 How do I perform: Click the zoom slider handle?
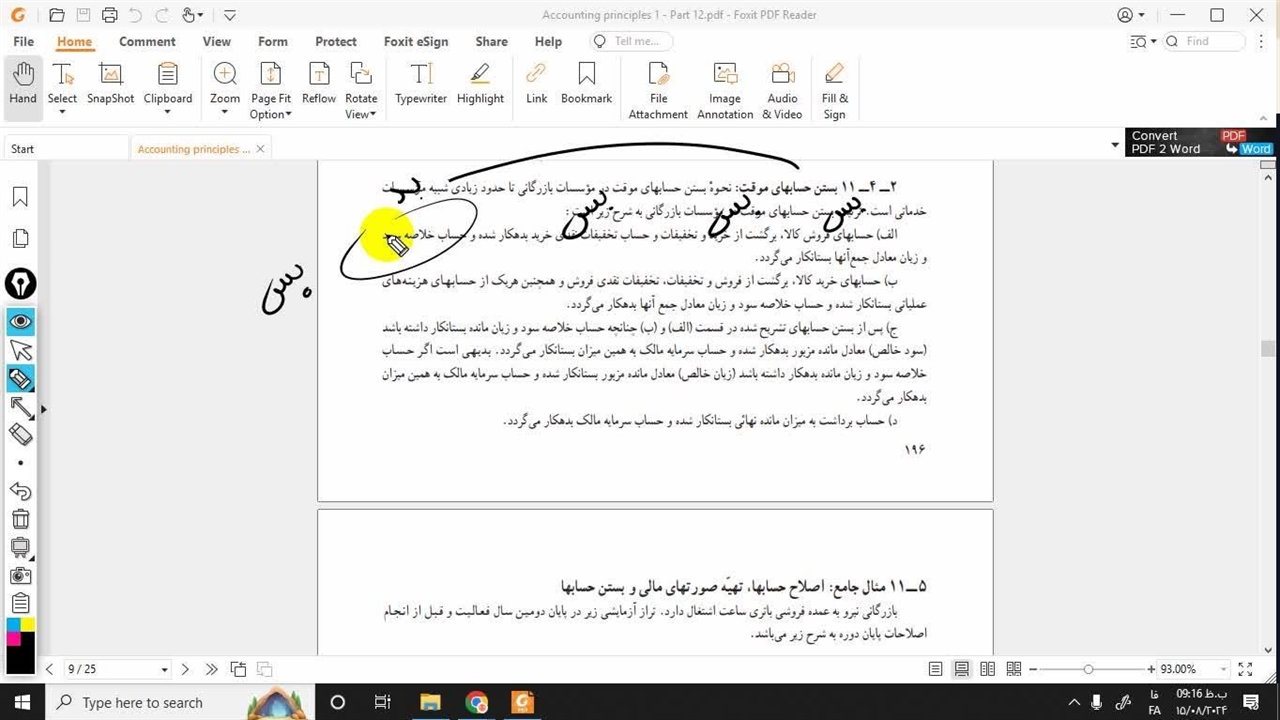[1088, 669]
